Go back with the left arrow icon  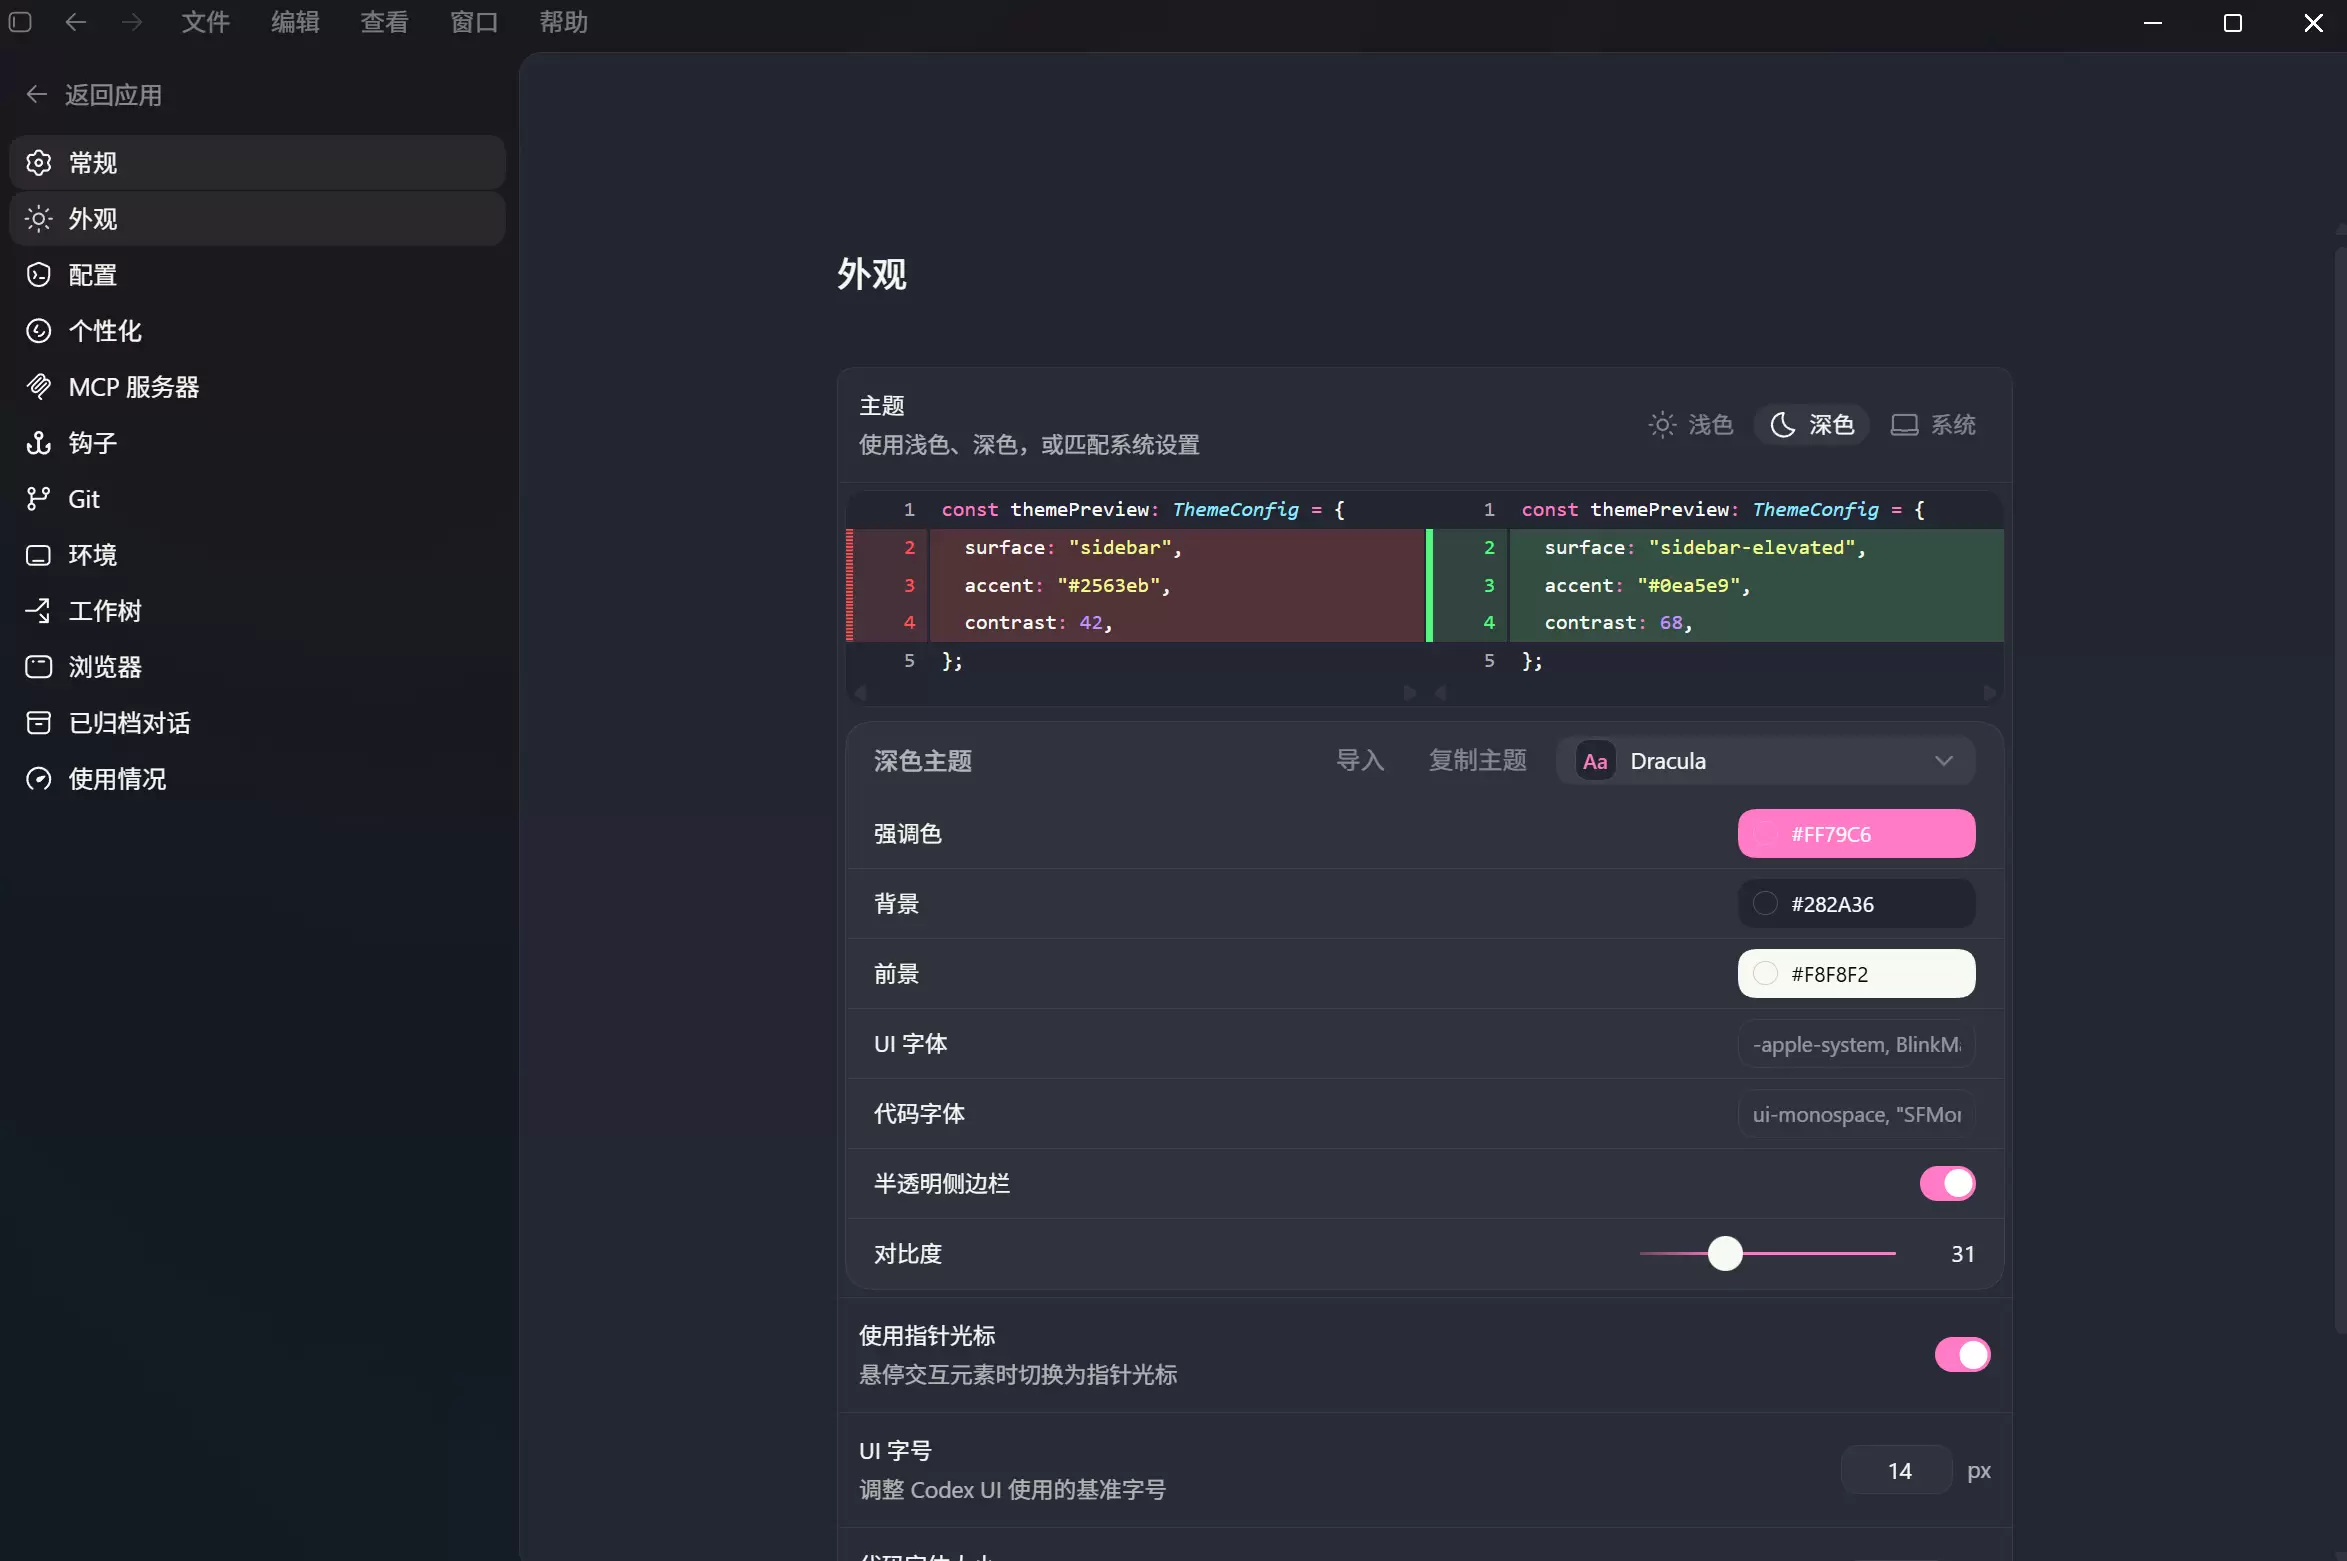75,22
